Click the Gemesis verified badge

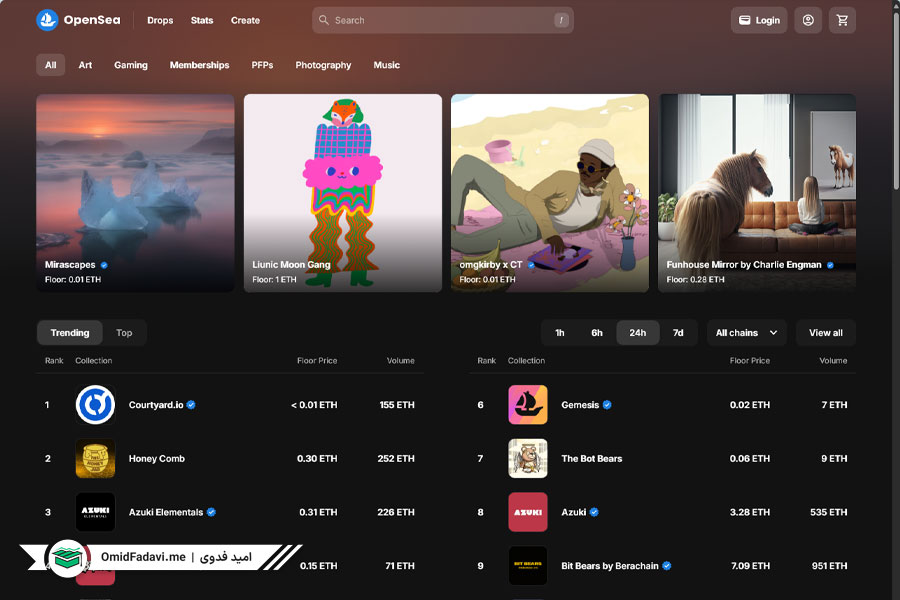(607, 405)
